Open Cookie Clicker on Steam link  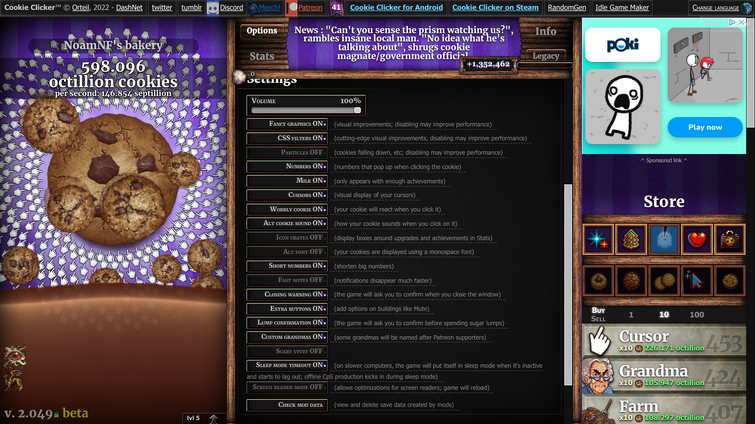[495, 8]
